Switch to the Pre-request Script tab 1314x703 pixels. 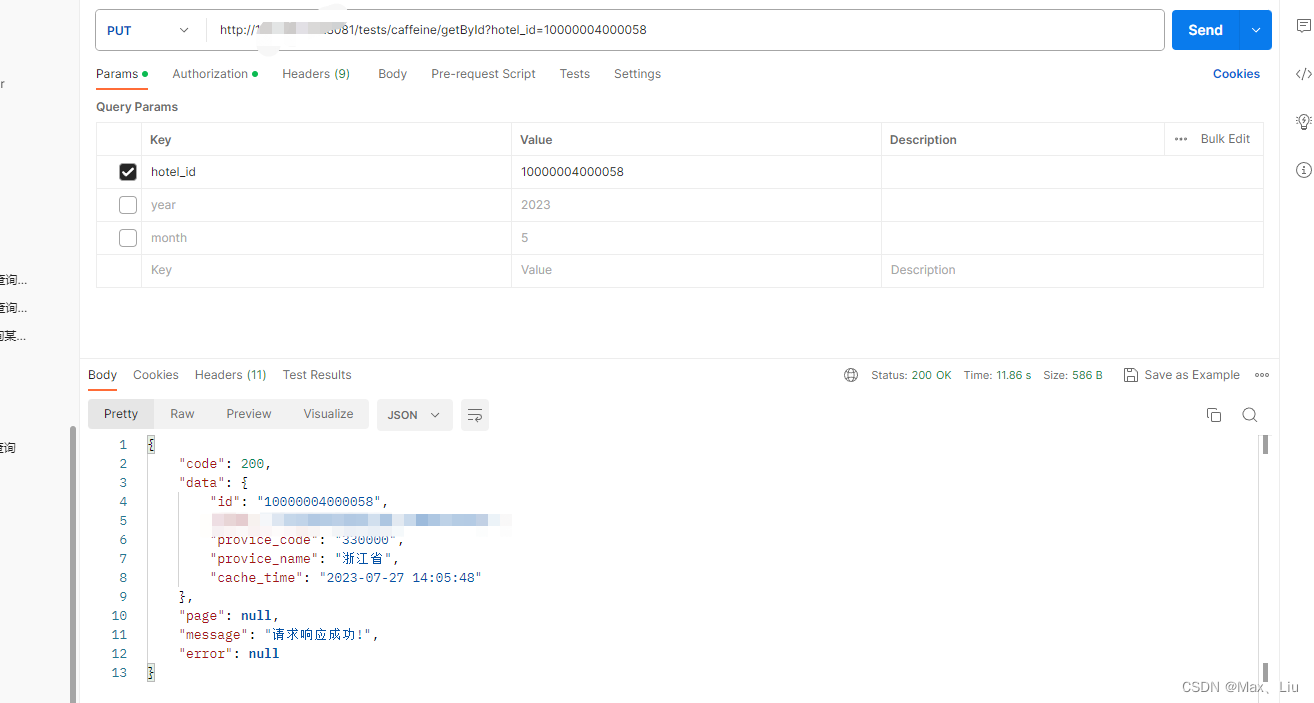(483, 73)
